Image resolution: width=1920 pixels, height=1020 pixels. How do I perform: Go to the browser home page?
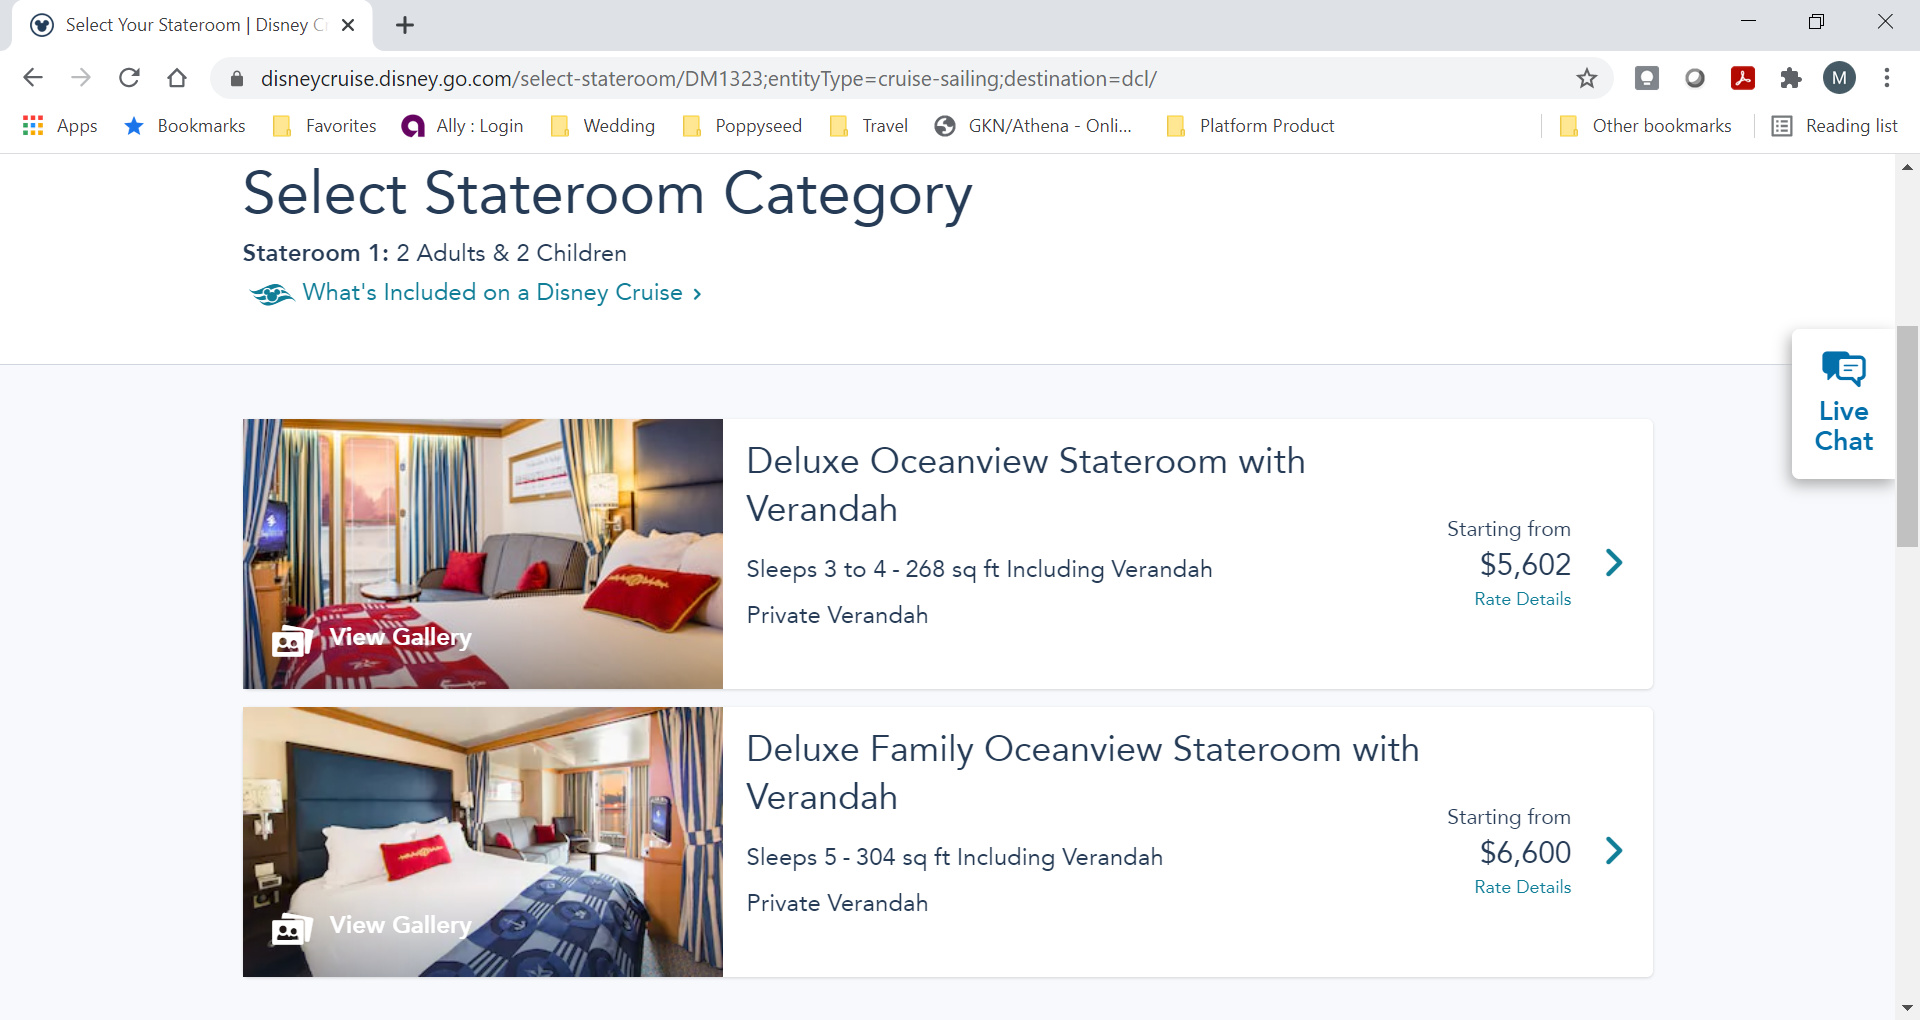point(177,78)
